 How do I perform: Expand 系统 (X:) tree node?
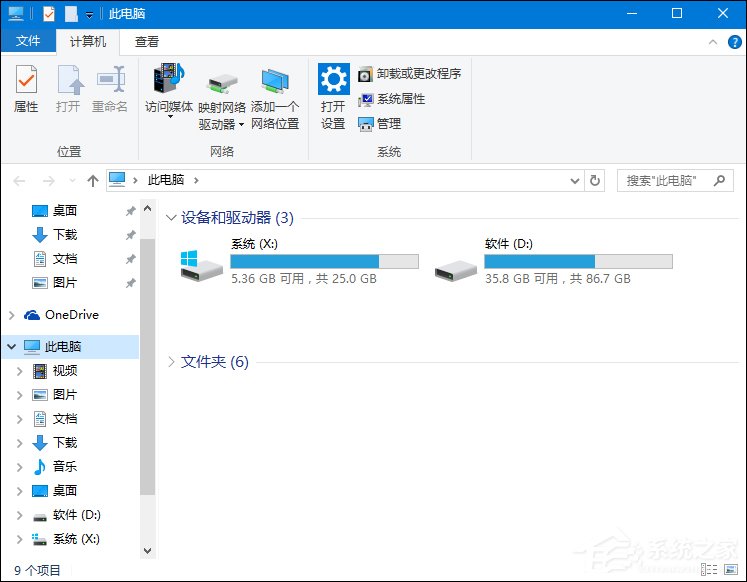tap(20, 539)
